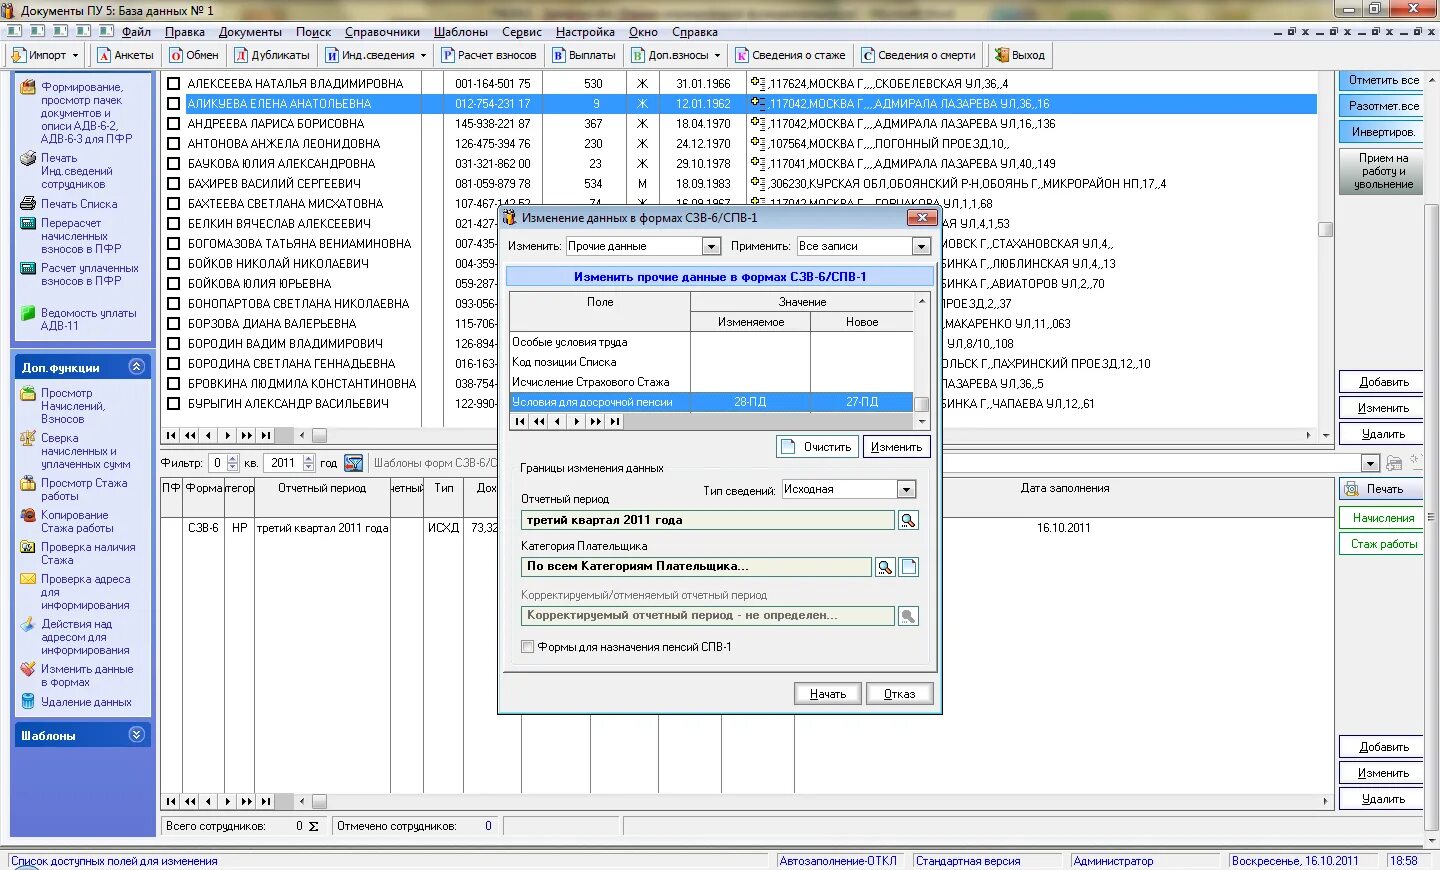This screenshot has height=870, width=1440.
Task: Click the Прием на работу и увольнение button
Action: click(1383, 171)
